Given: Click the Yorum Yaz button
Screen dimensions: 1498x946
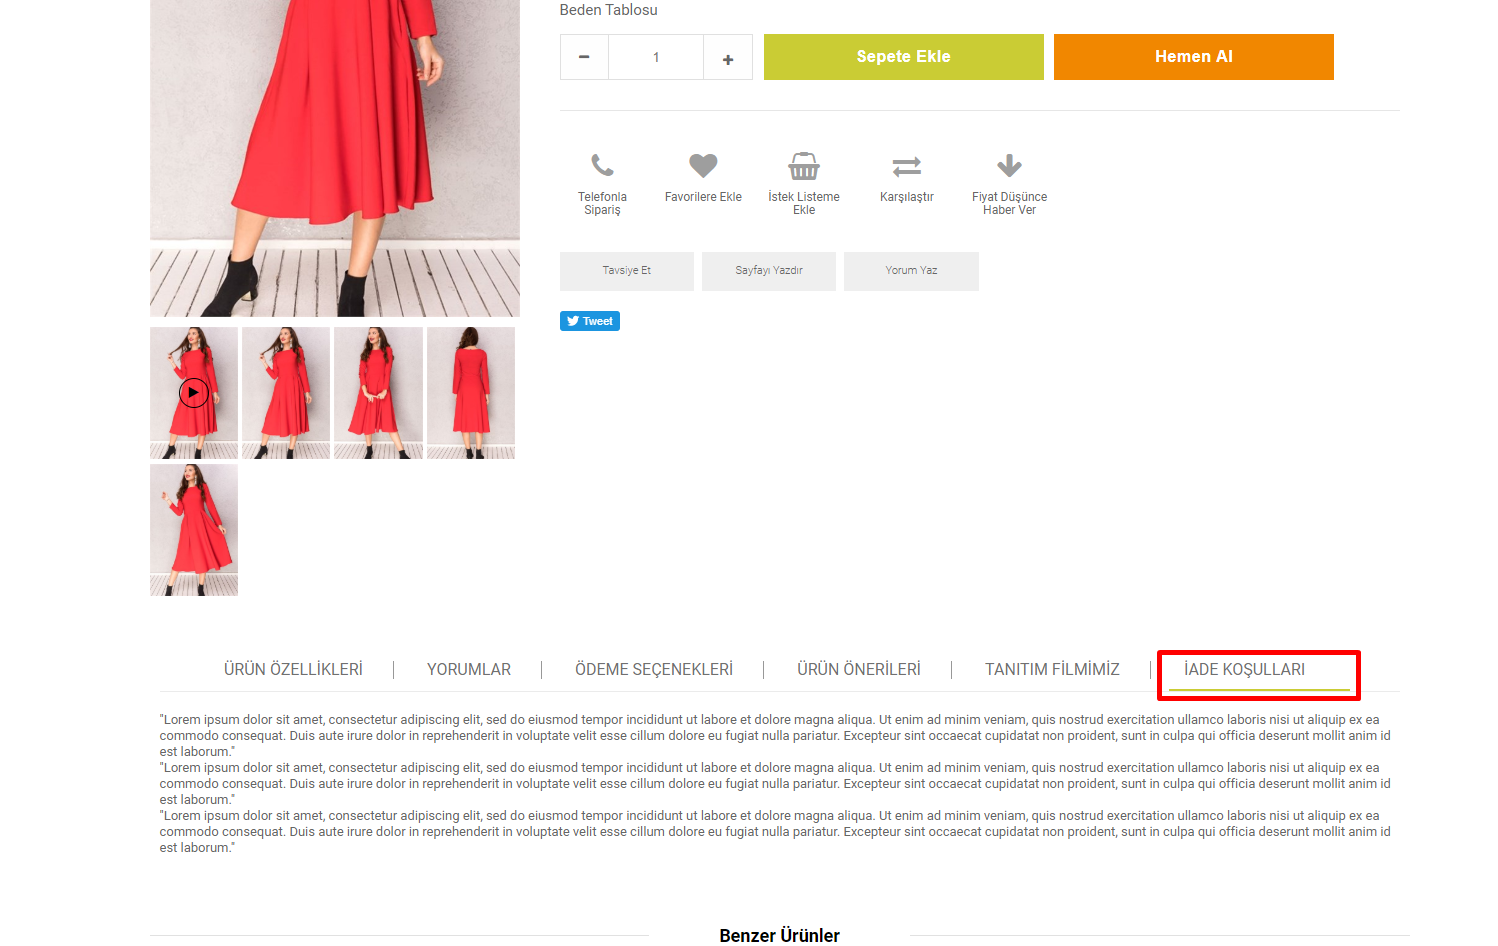Looking at the screenshot, I should (911, 271).
